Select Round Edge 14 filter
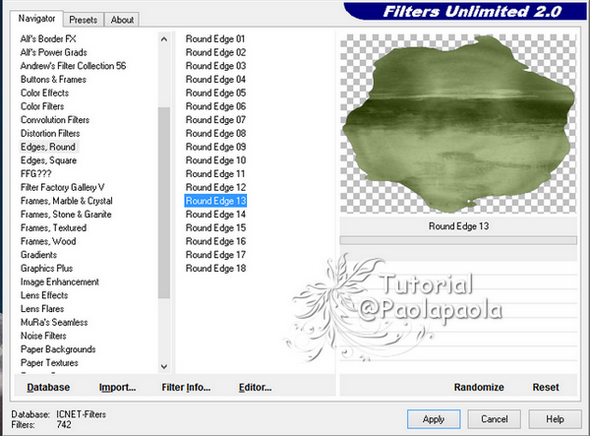Viewport: 590px width, 436px height. coord(216,214)
